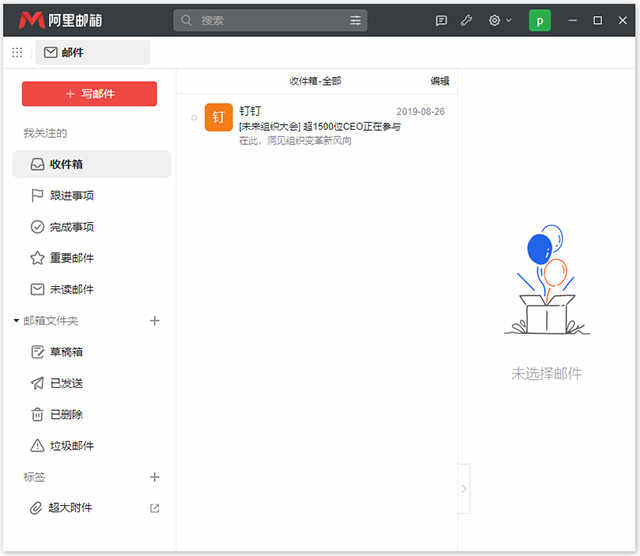The width and height of the screenshot is (640, 556).
Task: Open 超大附件 external link icon
Action: pyautogui.click(x=155, y=508)
